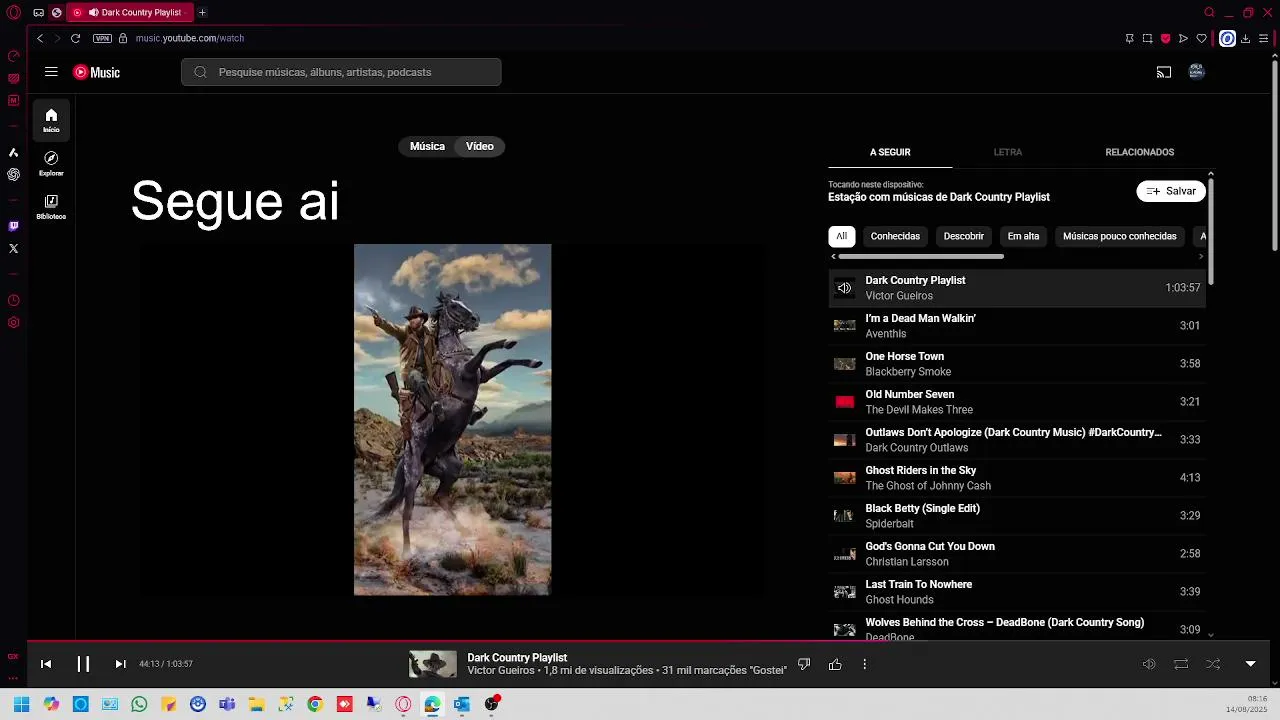Click the Salvar button
The height and width of the screenshot is (720, 1280).
coord(1171,191)
